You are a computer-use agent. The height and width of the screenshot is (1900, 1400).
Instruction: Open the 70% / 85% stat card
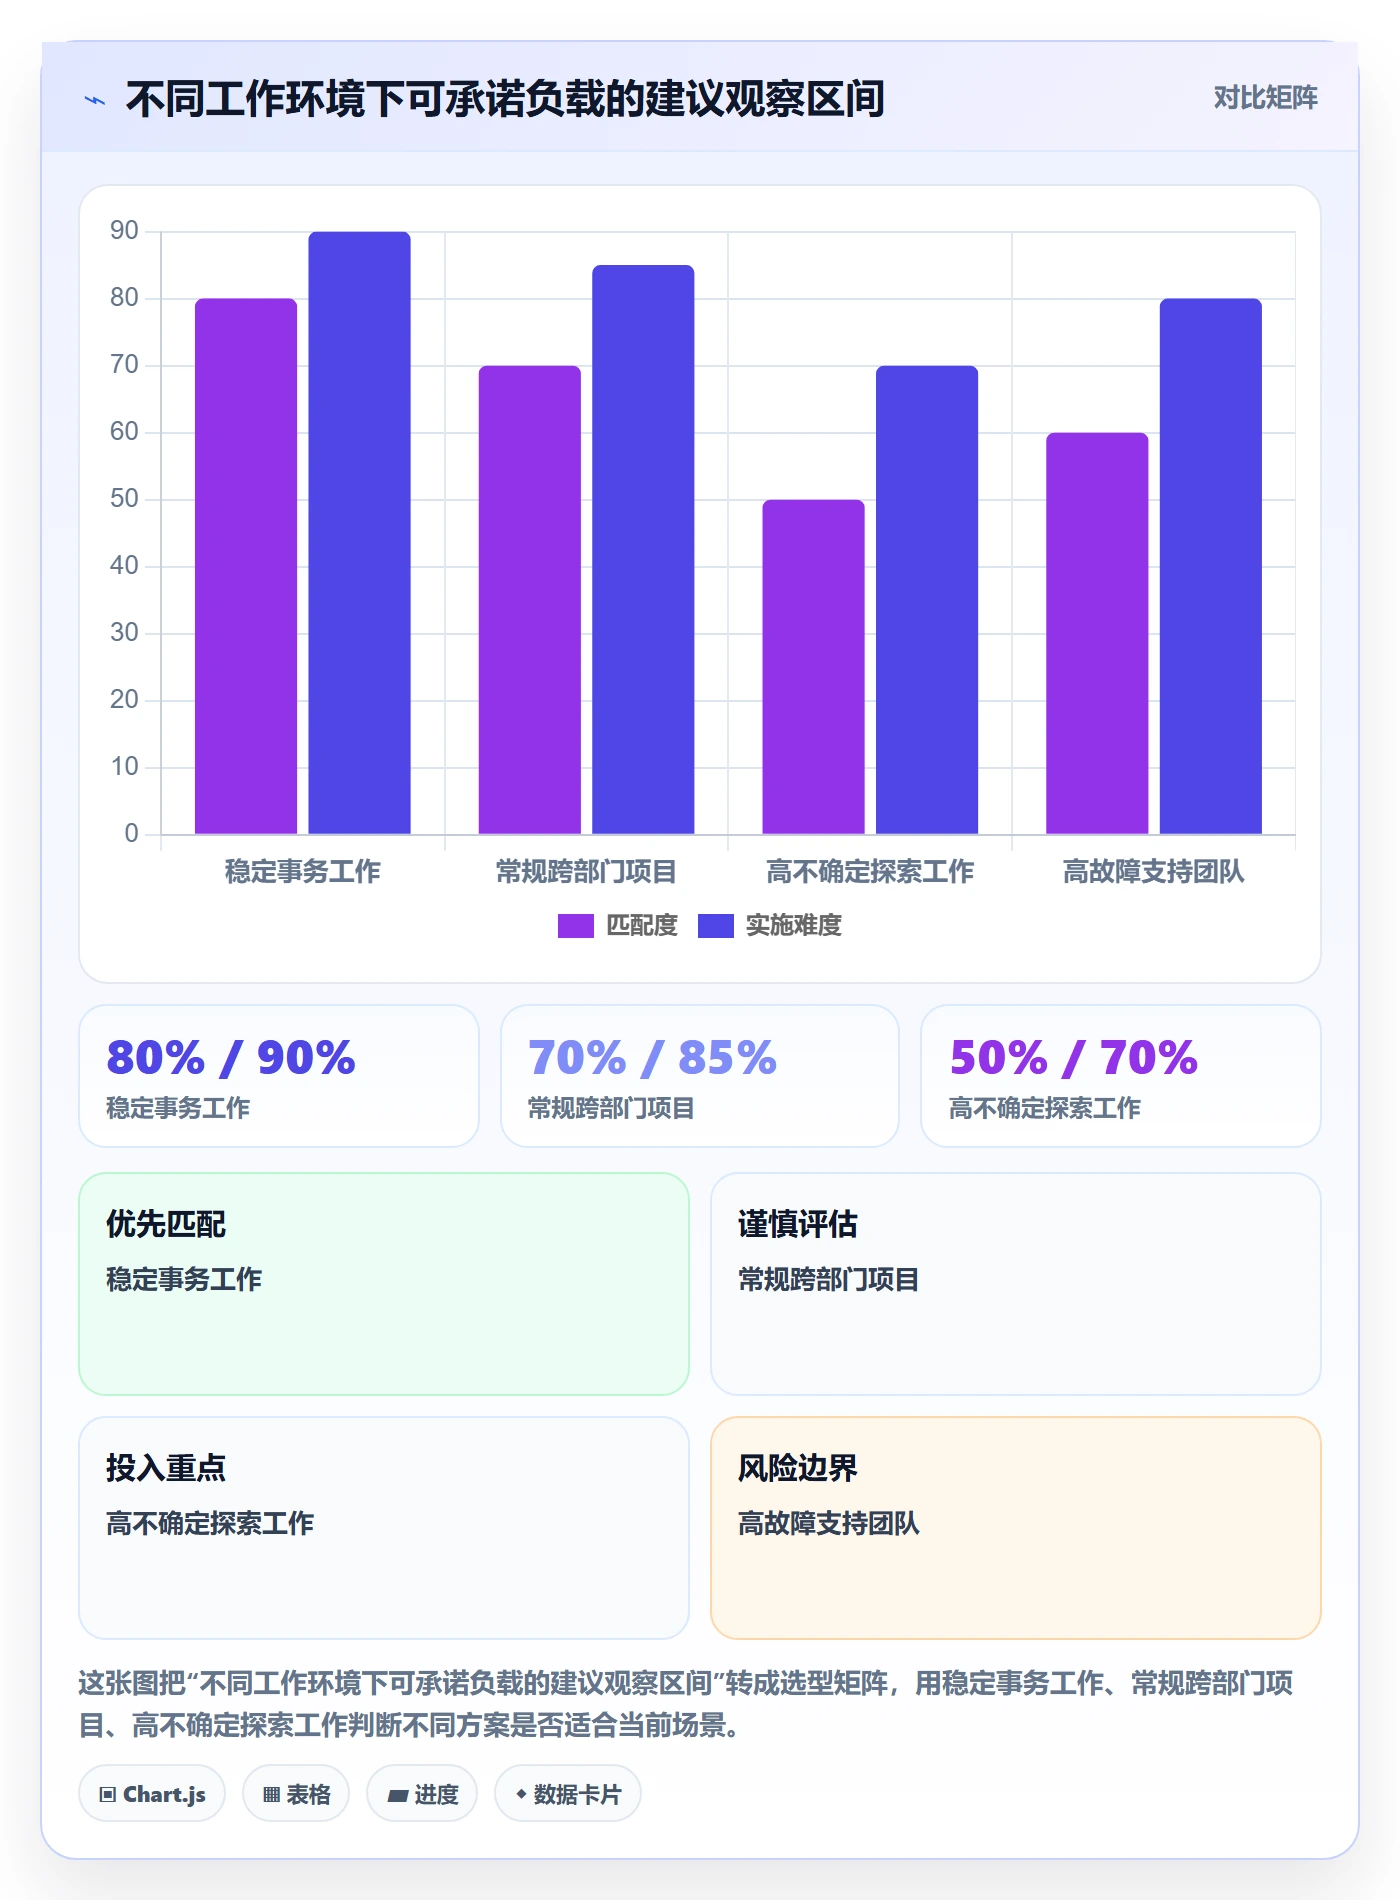[700, 1076]
